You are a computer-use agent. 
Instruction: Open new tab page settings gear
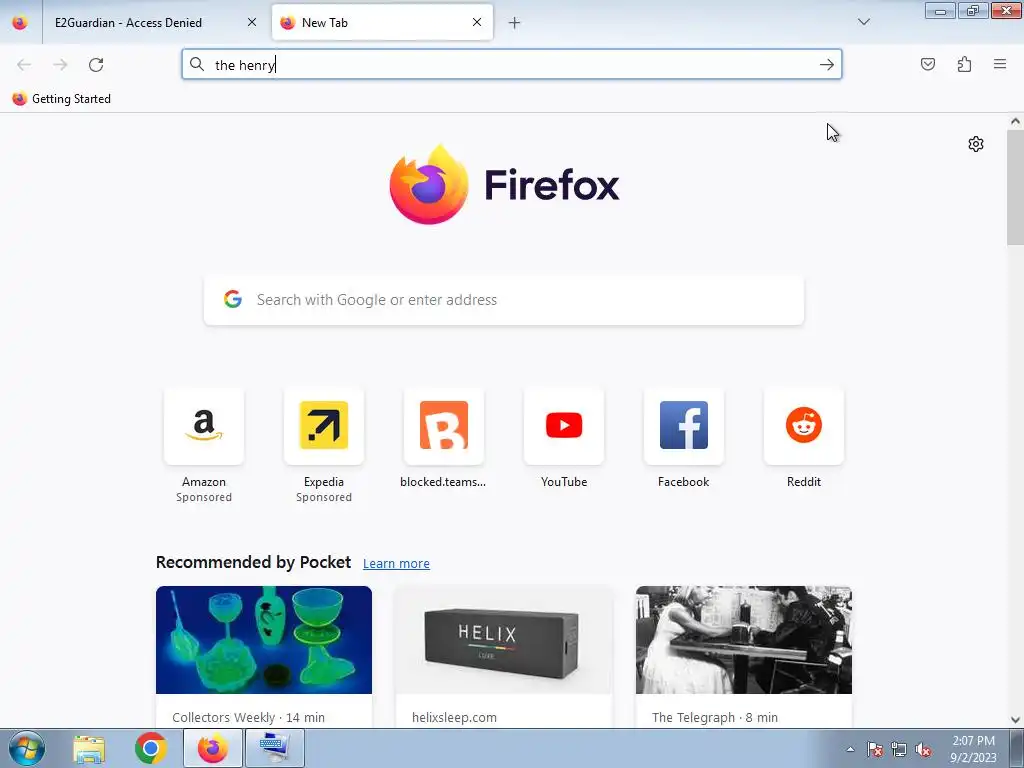[976, 144]
